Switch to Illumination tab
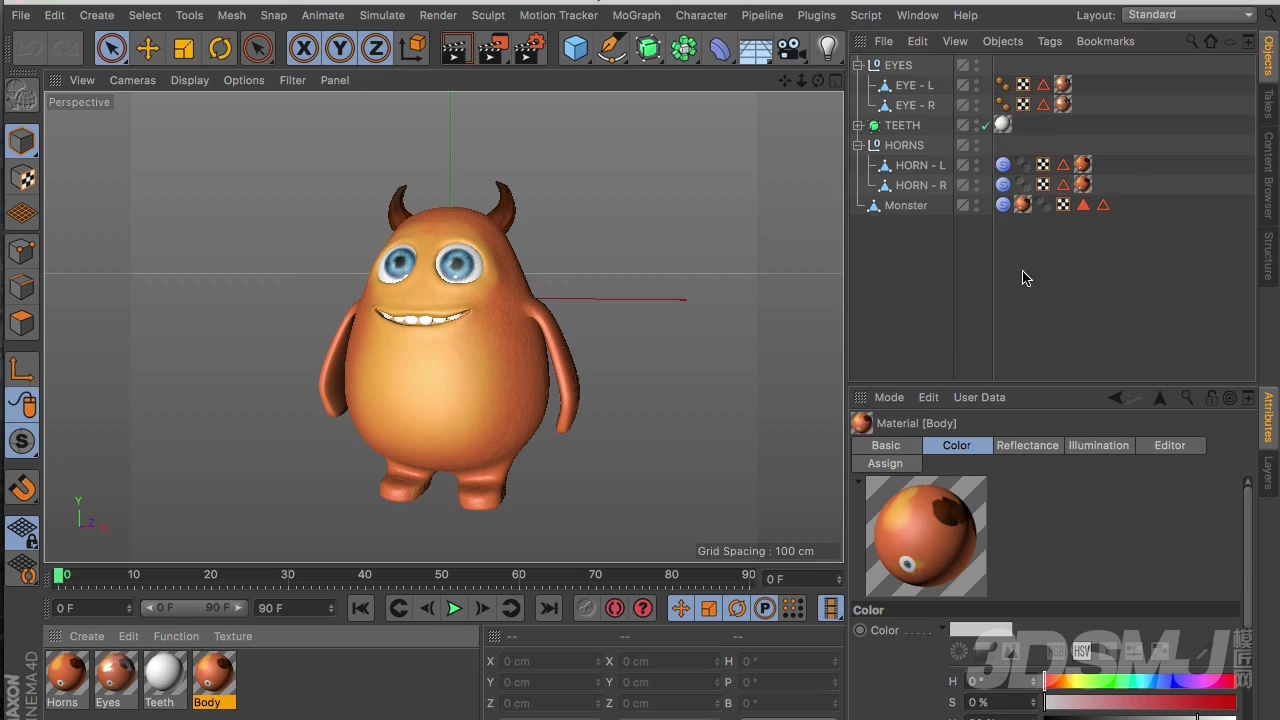This screenshot has width=1280, height=720. click(1098, 445)
